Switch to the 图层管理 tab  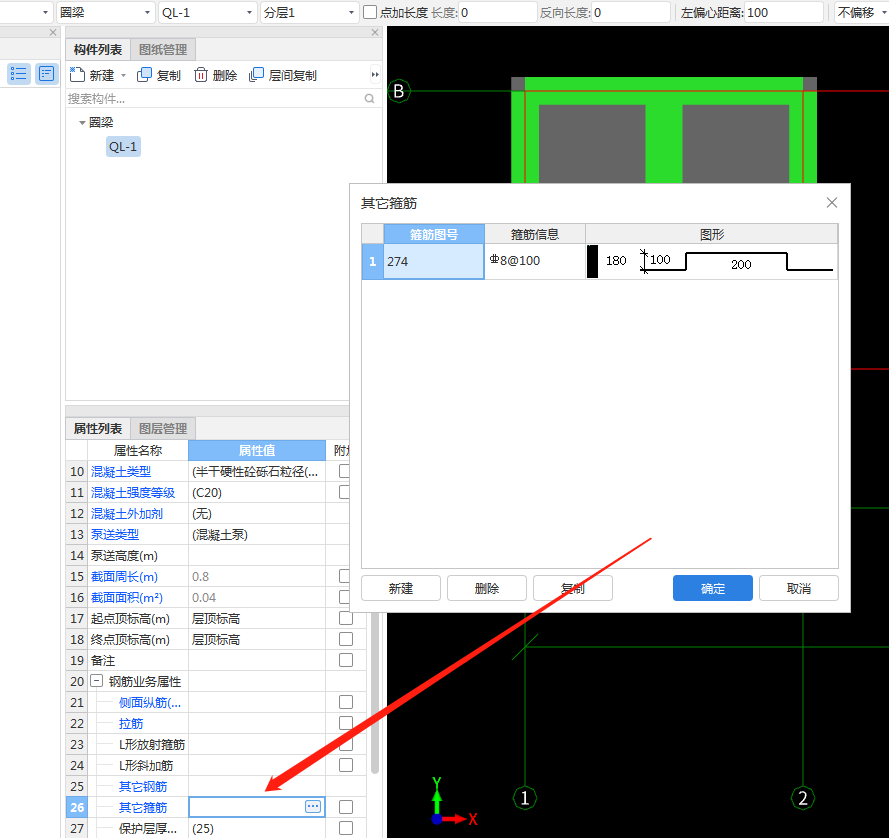tap(163, 428)
